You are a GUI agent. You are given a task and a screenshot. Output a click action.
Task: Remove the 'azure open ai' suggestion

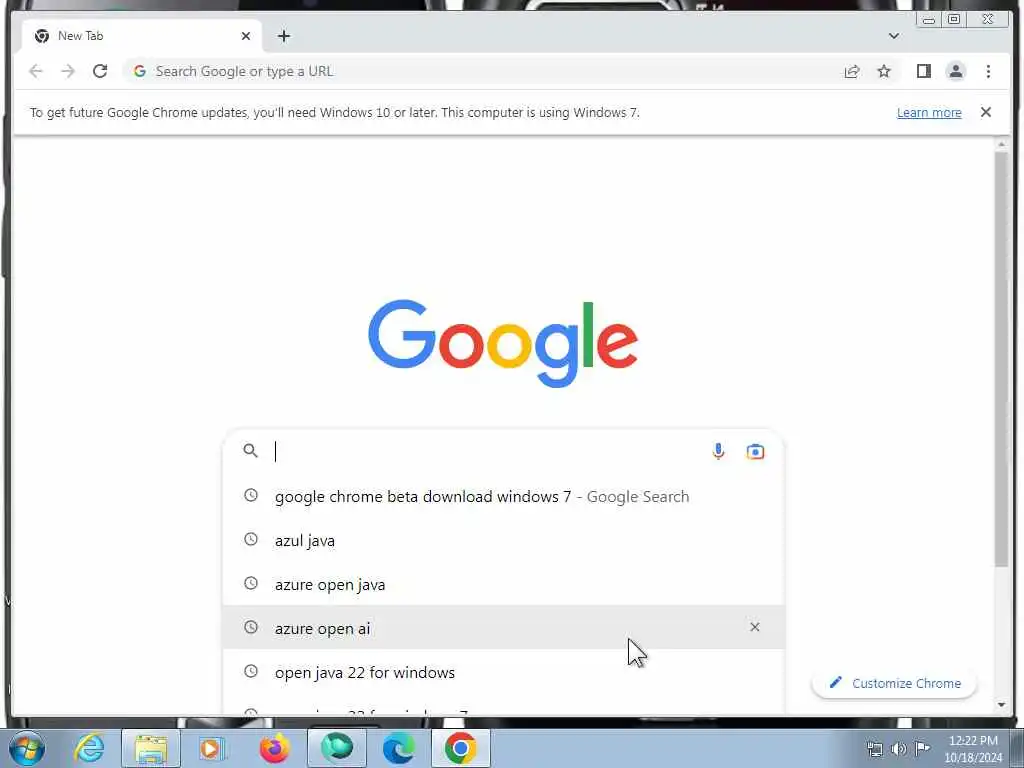coord(754,627)
